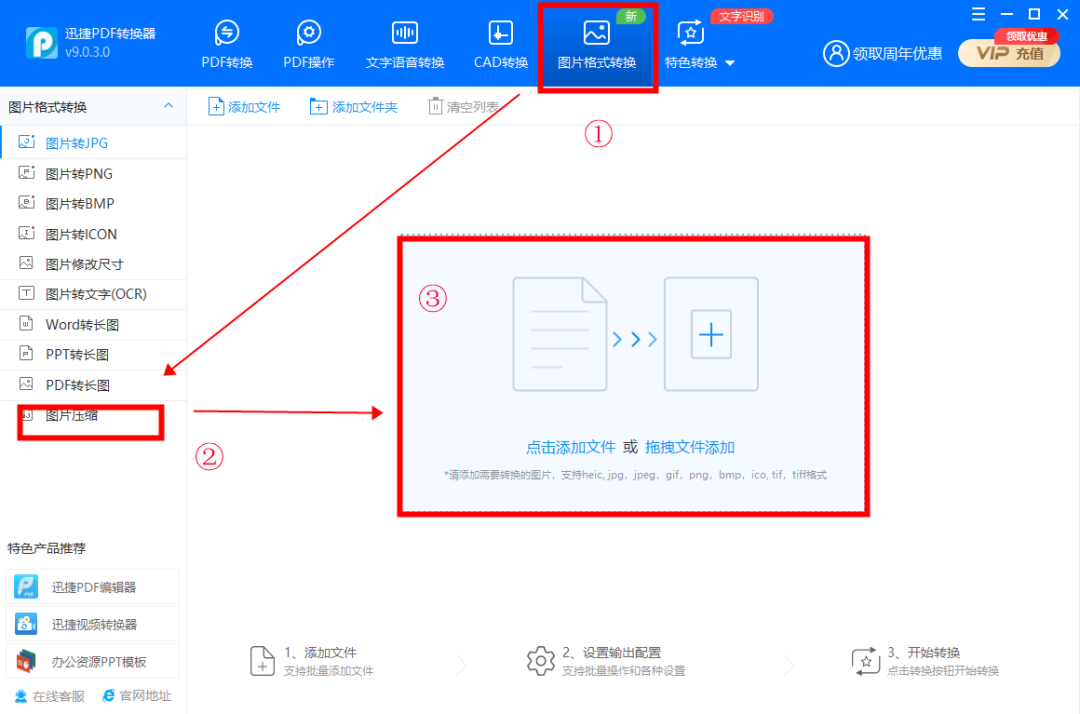1080x714 pixels.
Task: Click 清空列表 trash button
Action: (464, 107)
